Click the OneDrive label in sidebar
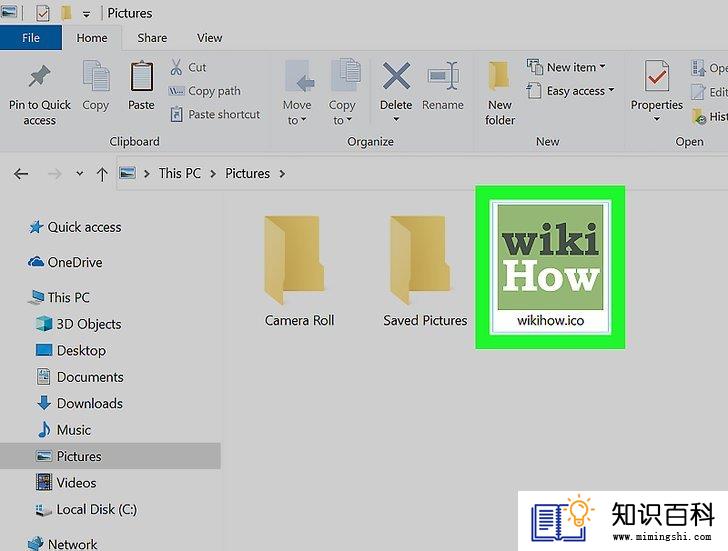Image resolution: width=728 pixels, height=551 pixels. pyautogui.click(x=75, y=262)
